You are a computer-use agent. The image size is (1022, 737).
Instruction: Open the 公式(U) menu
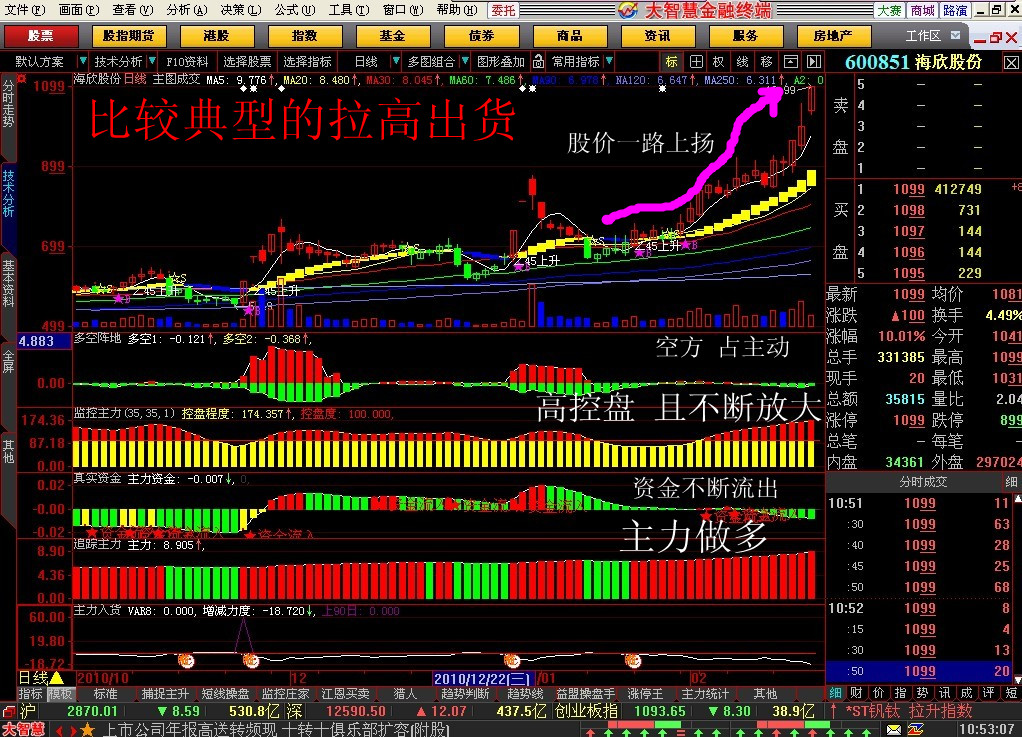click(x=295, y=10)
